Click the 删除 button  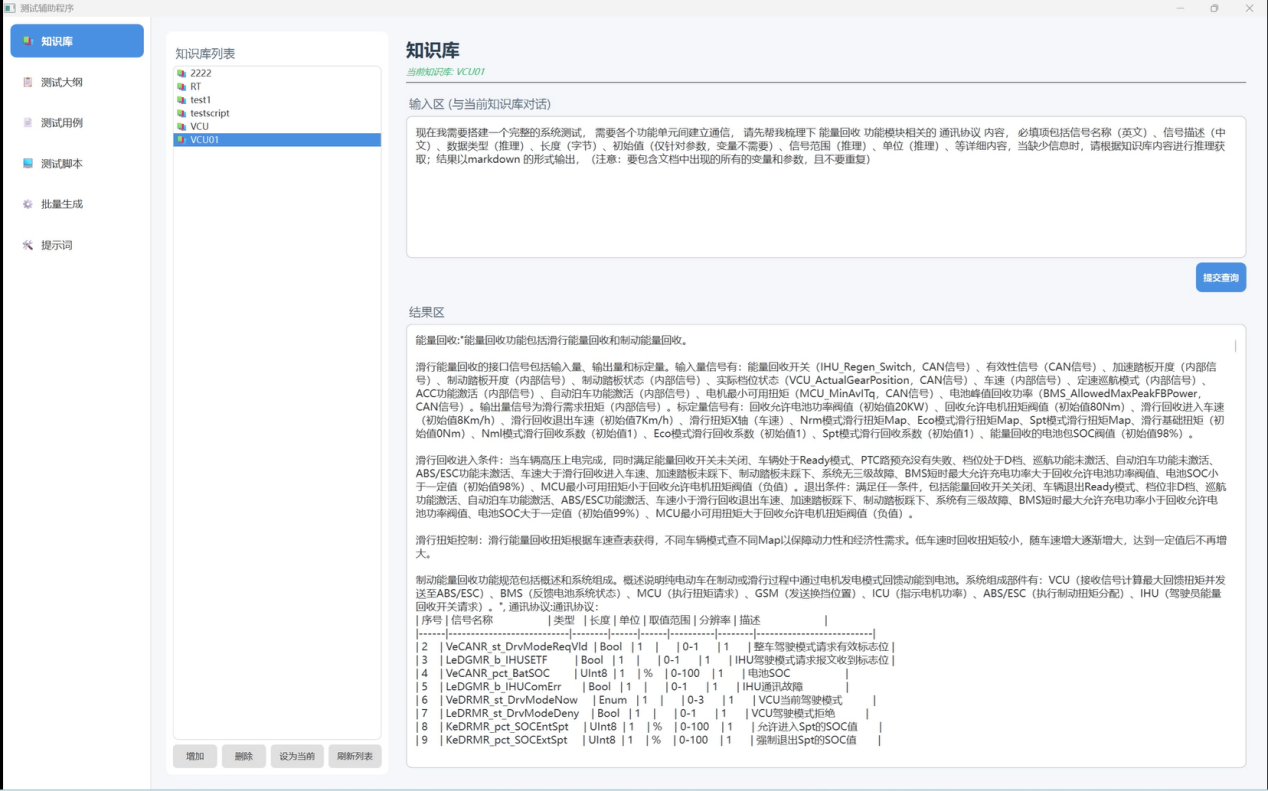pyautogui.click(x=244, y=756)
